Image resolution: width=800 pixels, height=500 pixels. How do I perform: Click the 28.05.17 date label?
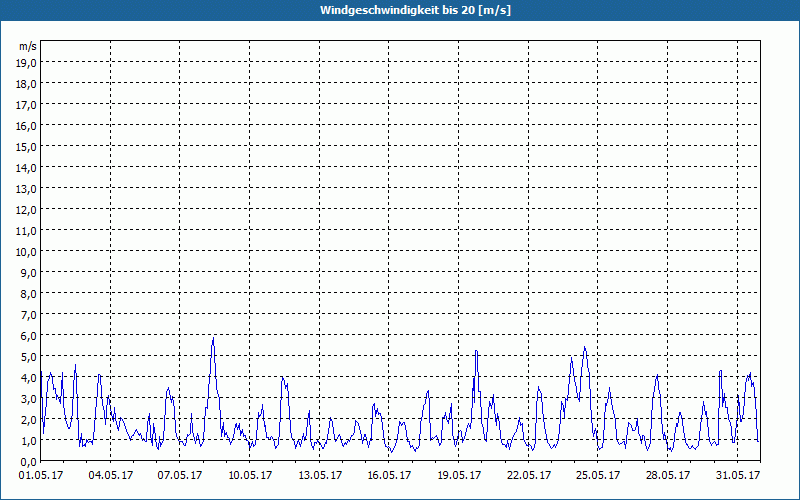point(667,475)
